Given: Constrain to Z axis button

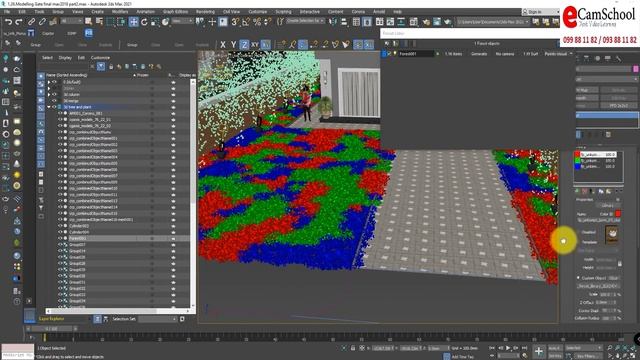Looking at the screenshot, I should (x=244, y=44).
